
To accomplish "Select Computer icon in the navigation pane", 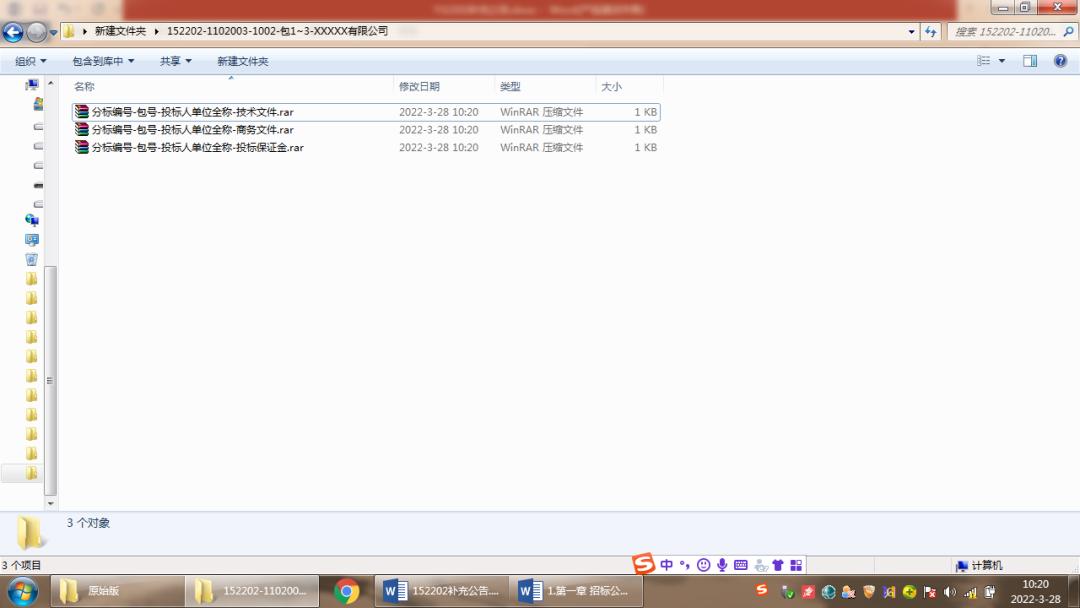I will pyautogui.click(x=32, y=85).
